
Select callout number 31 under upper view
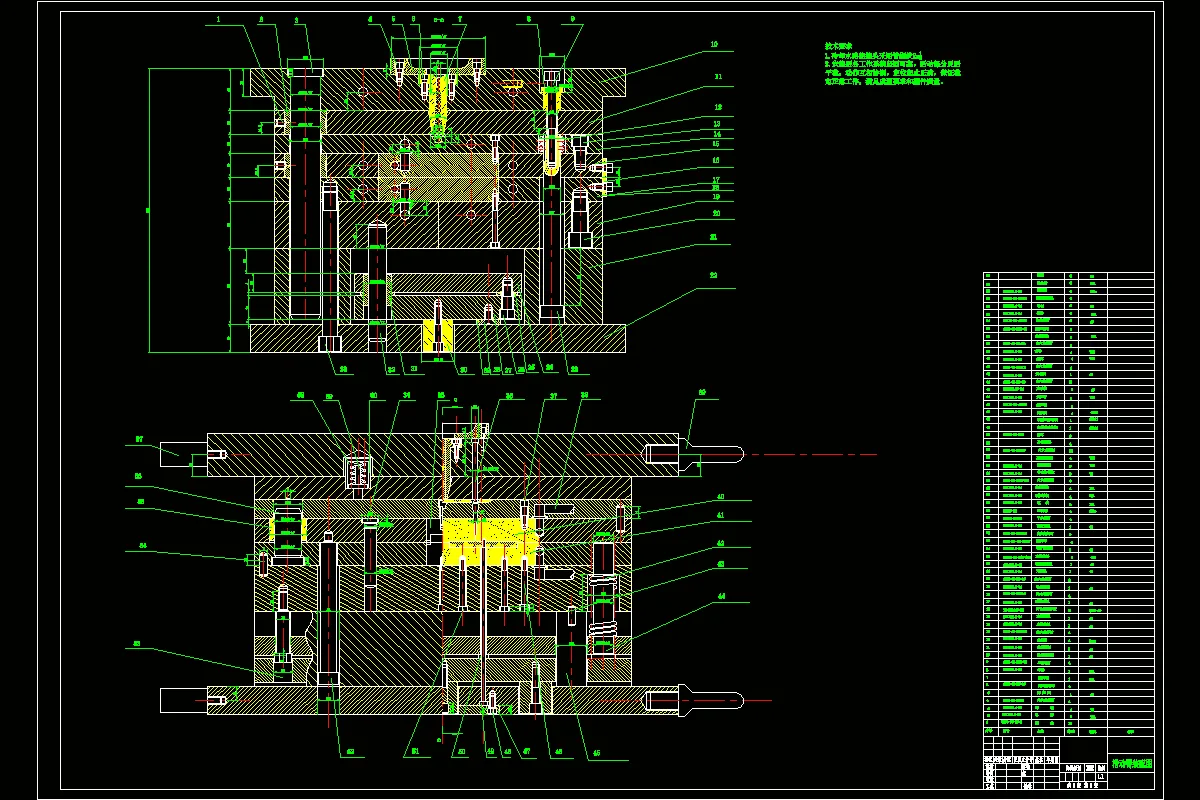point(414,369)
